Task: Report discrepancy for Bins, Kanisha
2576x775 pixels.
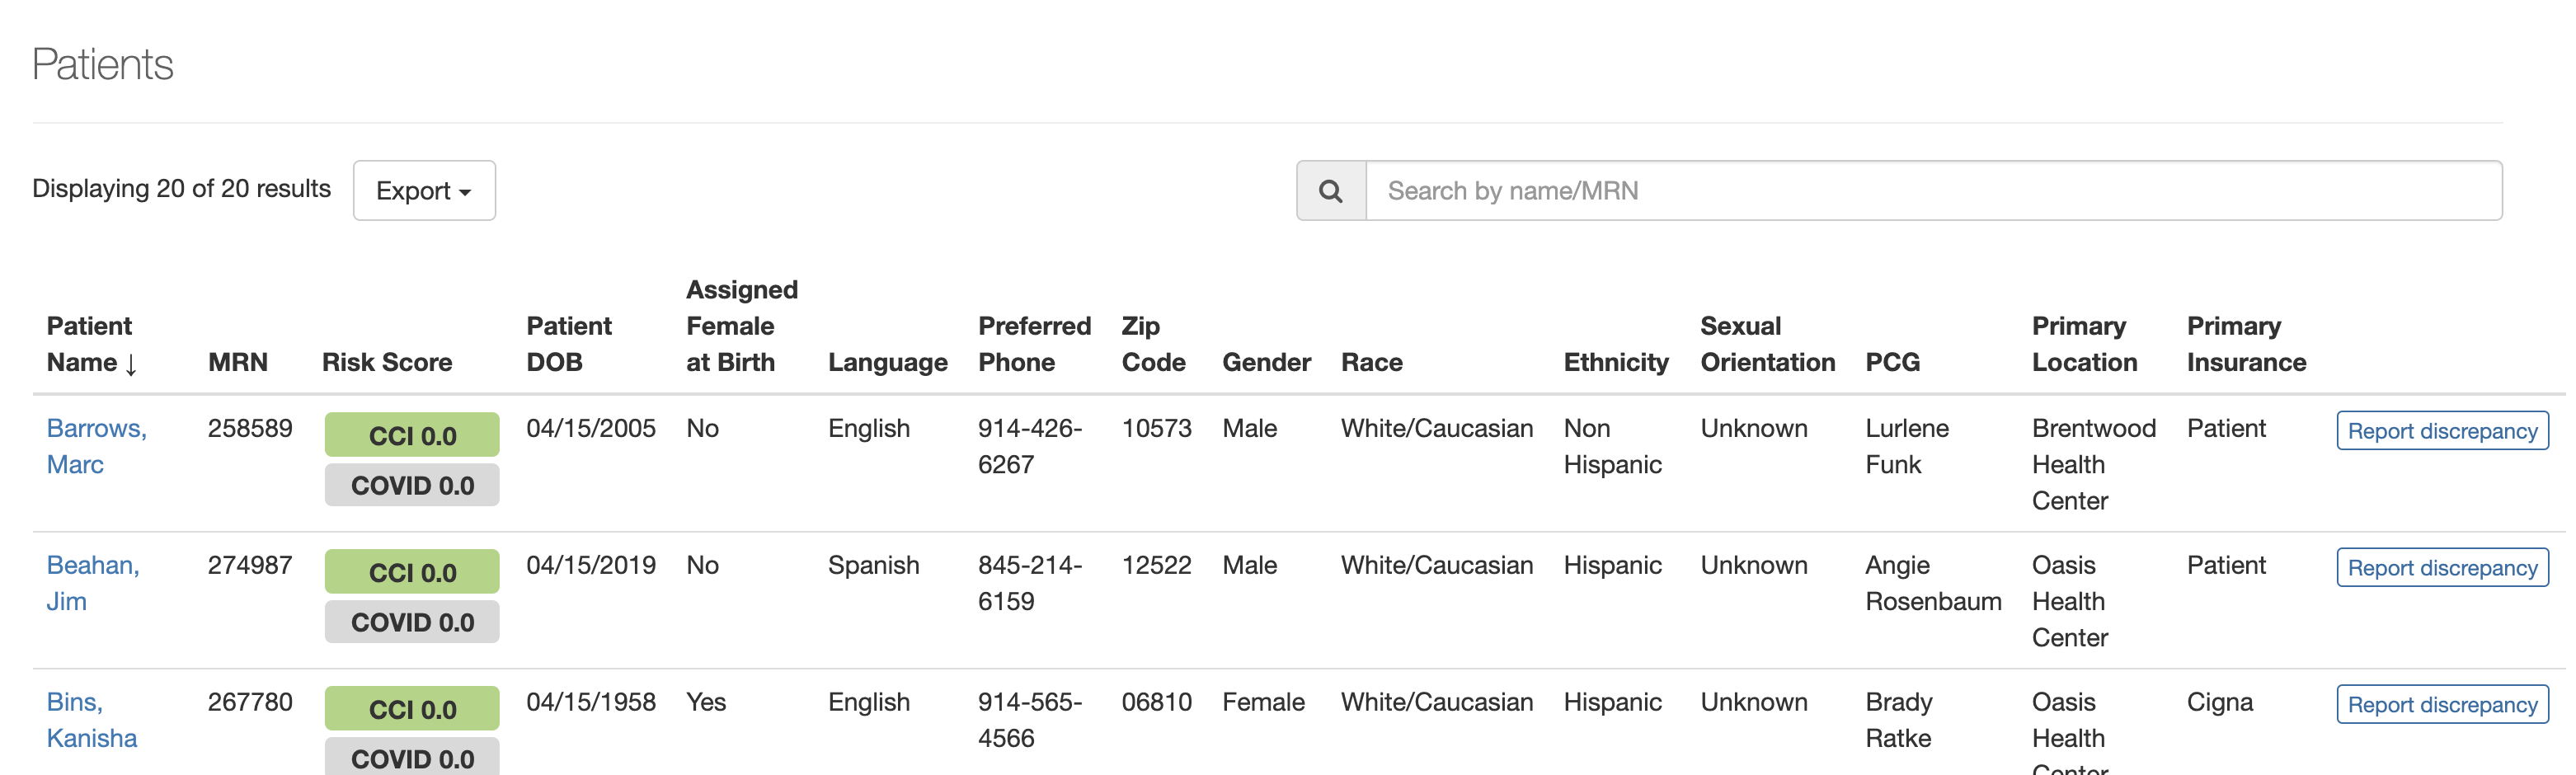Action: tap(2441, 705)
